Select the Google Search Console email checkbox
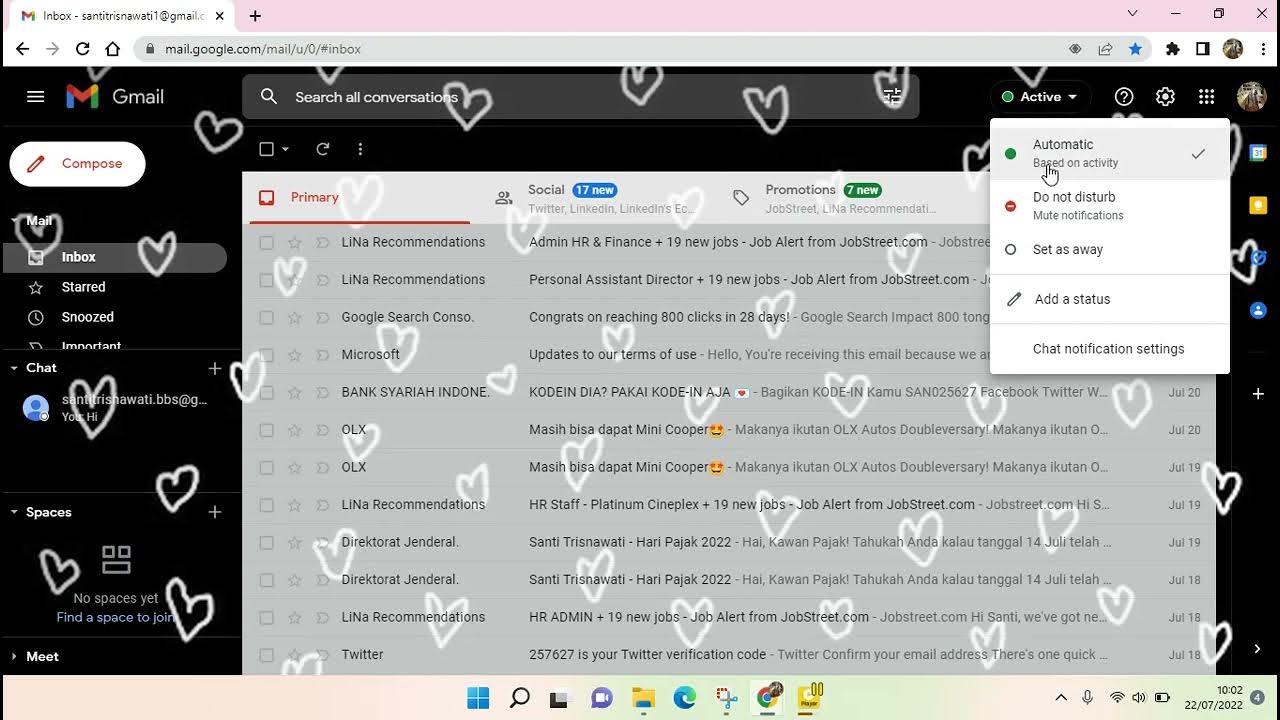Viewport: 1280px width, 720px height. click(x=266, y=317)
